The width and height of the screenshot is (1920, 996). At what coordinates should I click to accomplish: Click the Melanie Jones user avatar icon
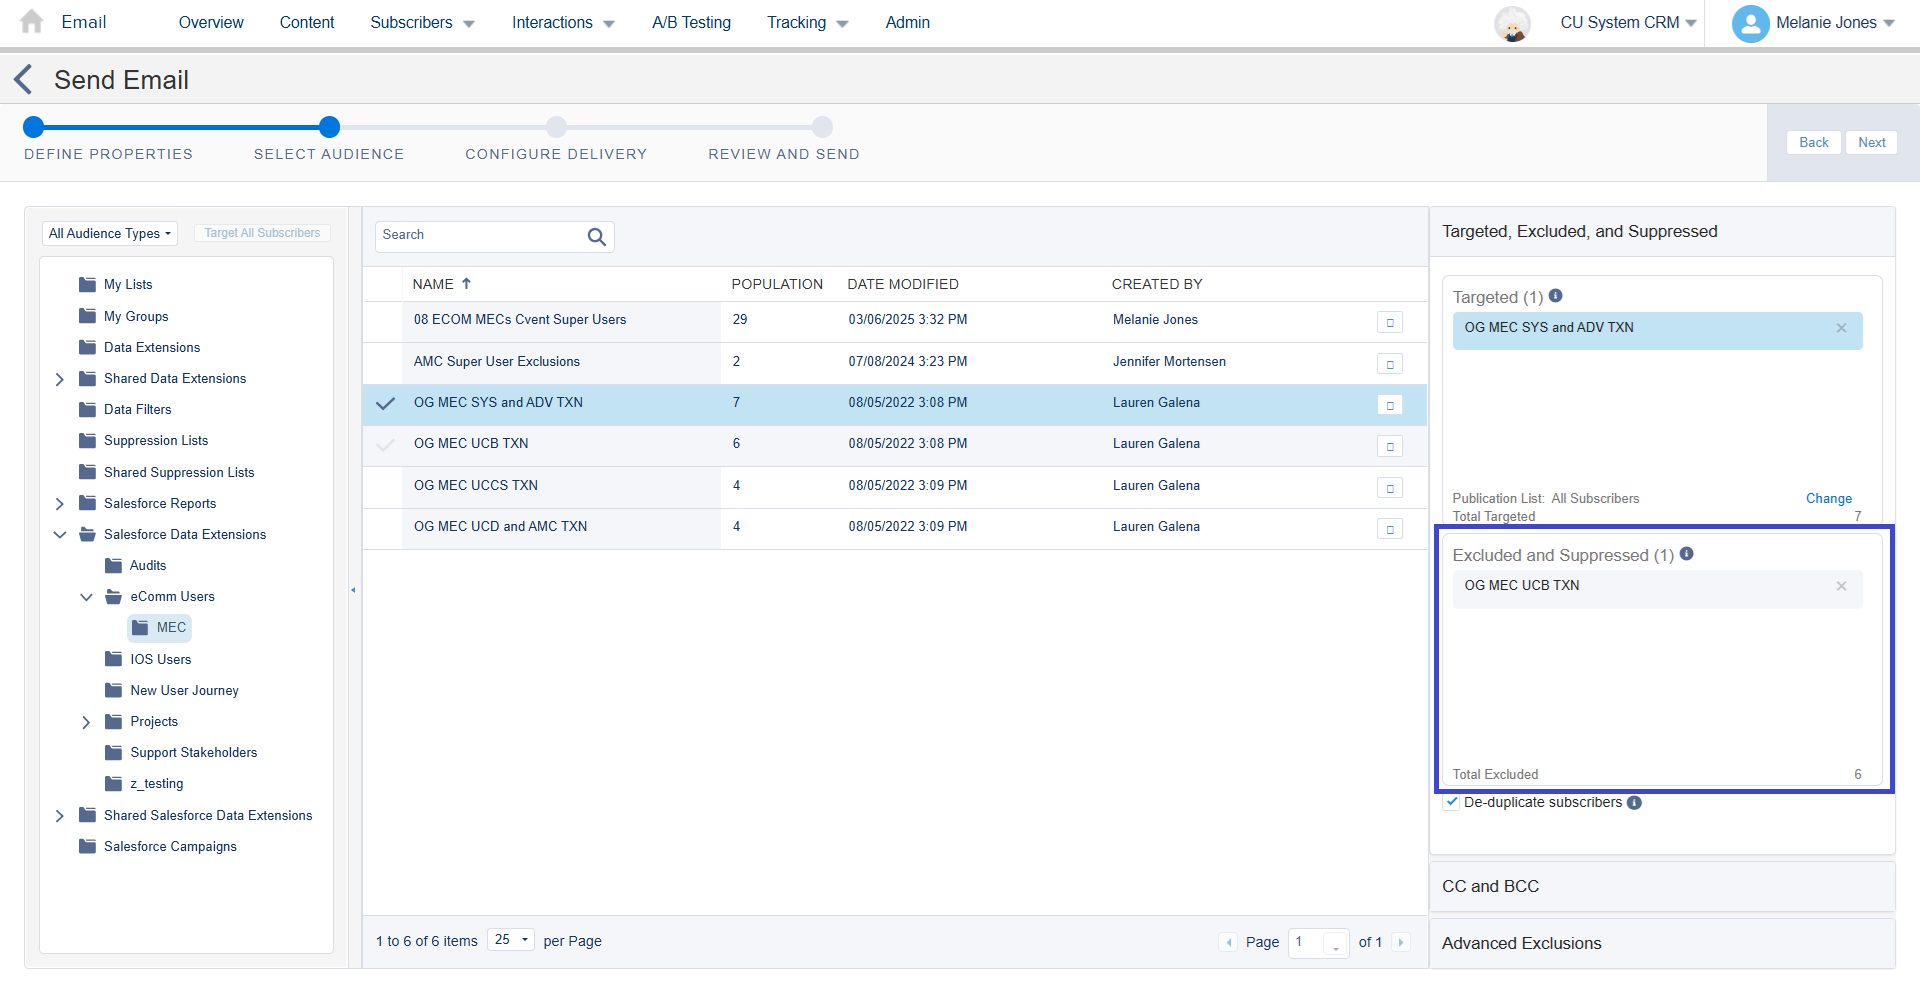pyautogui.click(x=1751, y=23)
